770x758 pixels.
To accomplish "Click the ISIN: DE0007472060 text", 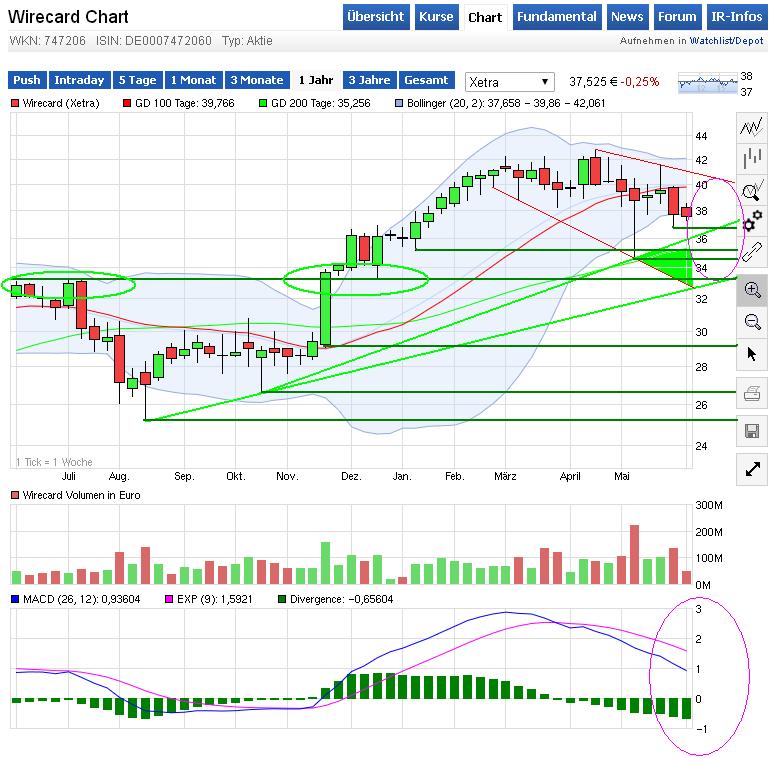I will (154, 41).
